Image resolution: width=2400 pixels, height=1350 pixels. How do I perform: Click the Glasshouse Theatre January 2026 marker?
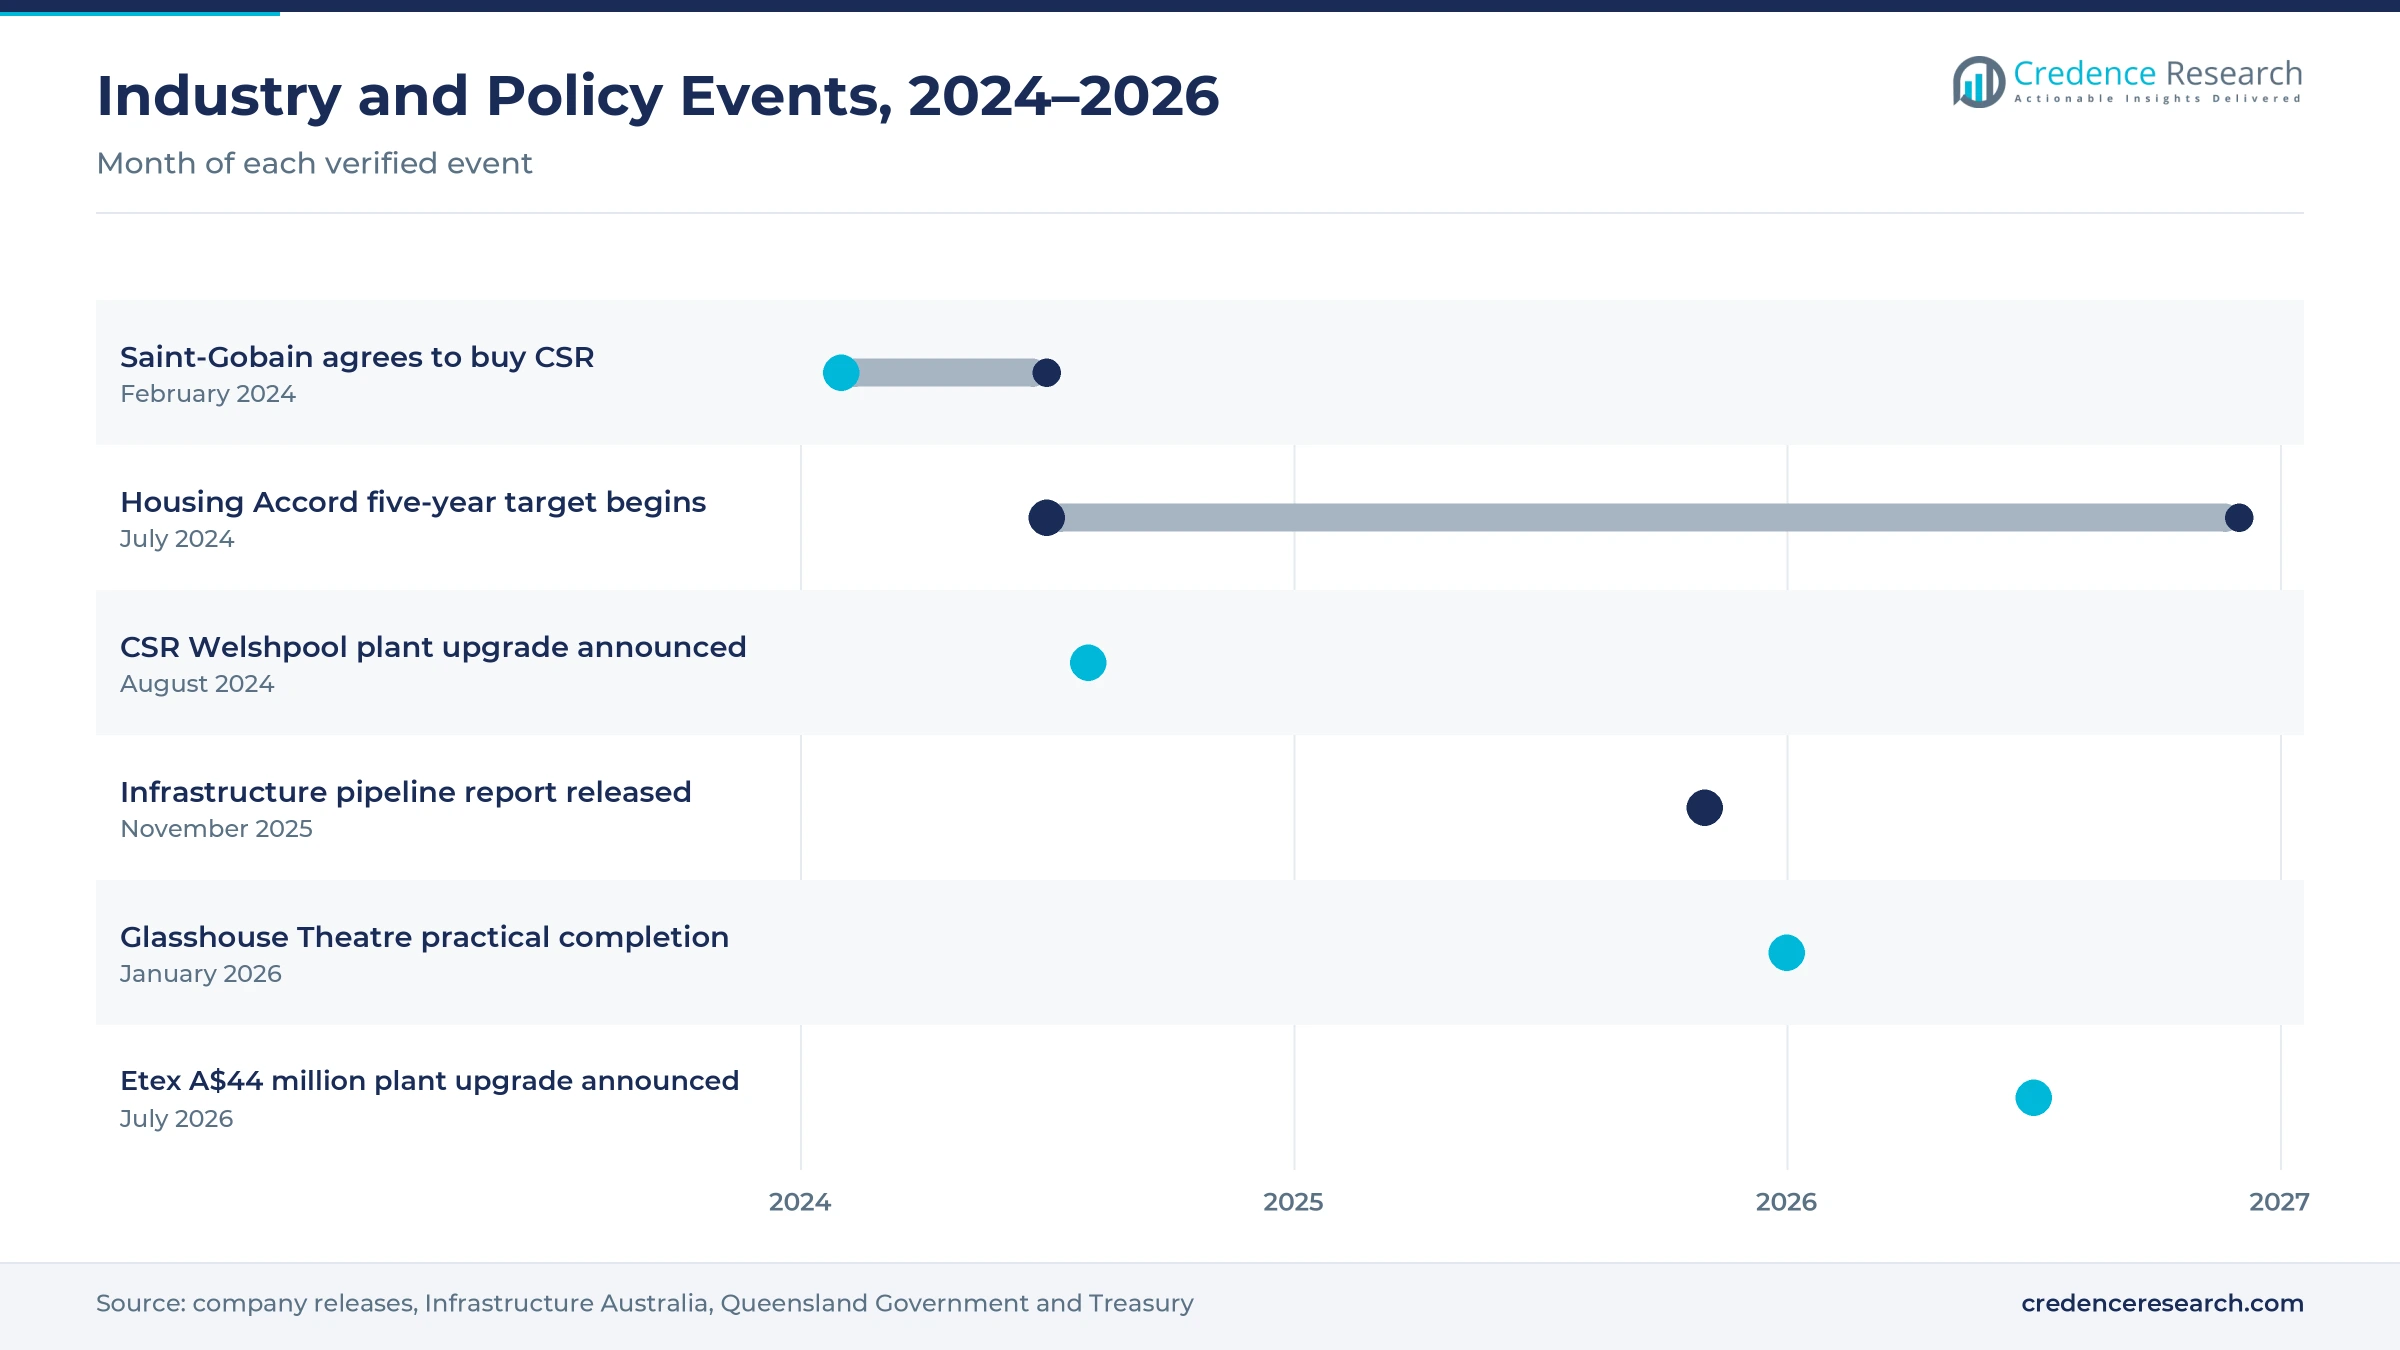1786,953
